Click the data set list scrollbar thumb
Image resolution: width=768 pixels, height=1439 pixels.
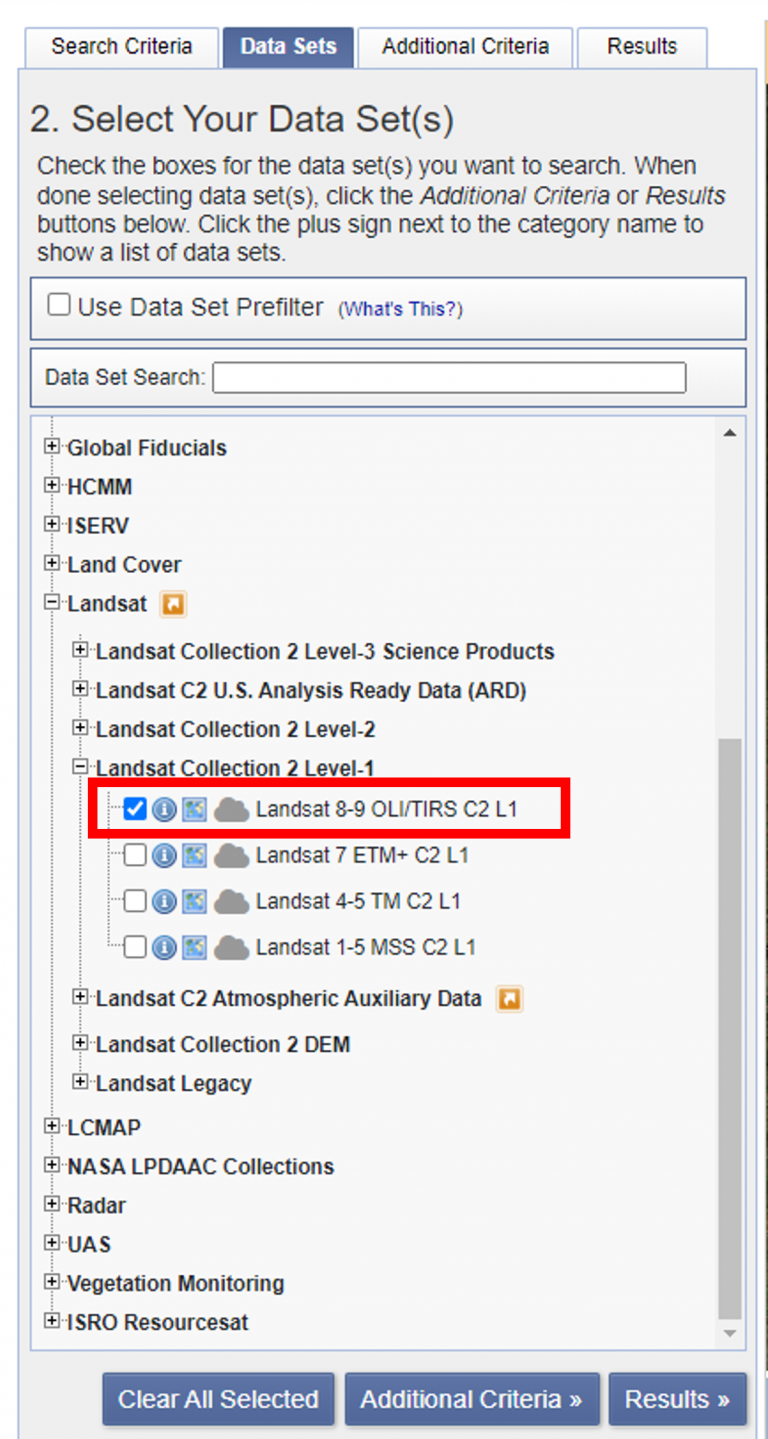pos(730,1028)
